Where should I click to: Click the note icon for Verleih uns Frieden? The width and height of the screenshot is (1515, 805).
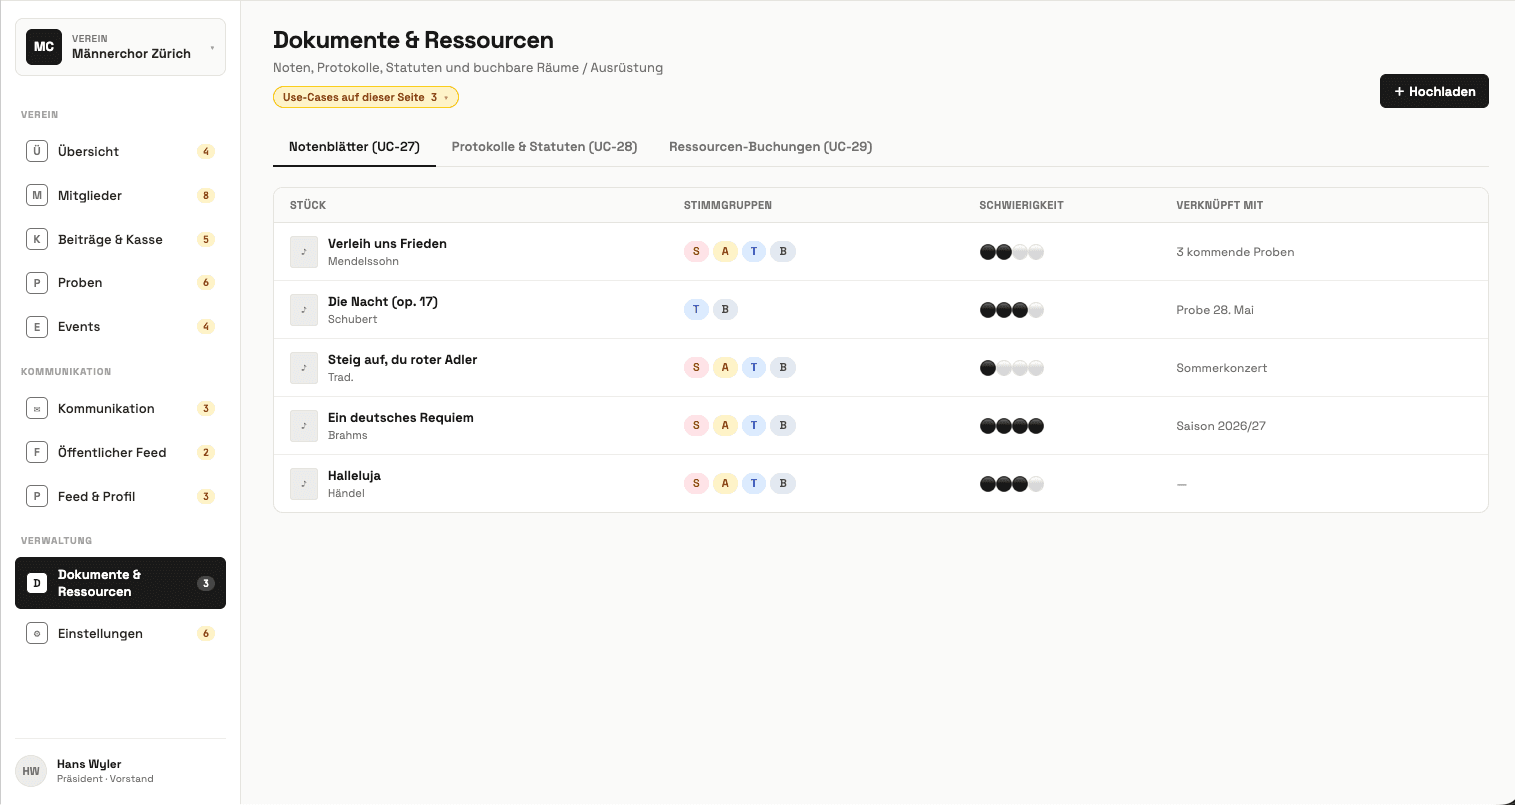click(x=304, y=252)
